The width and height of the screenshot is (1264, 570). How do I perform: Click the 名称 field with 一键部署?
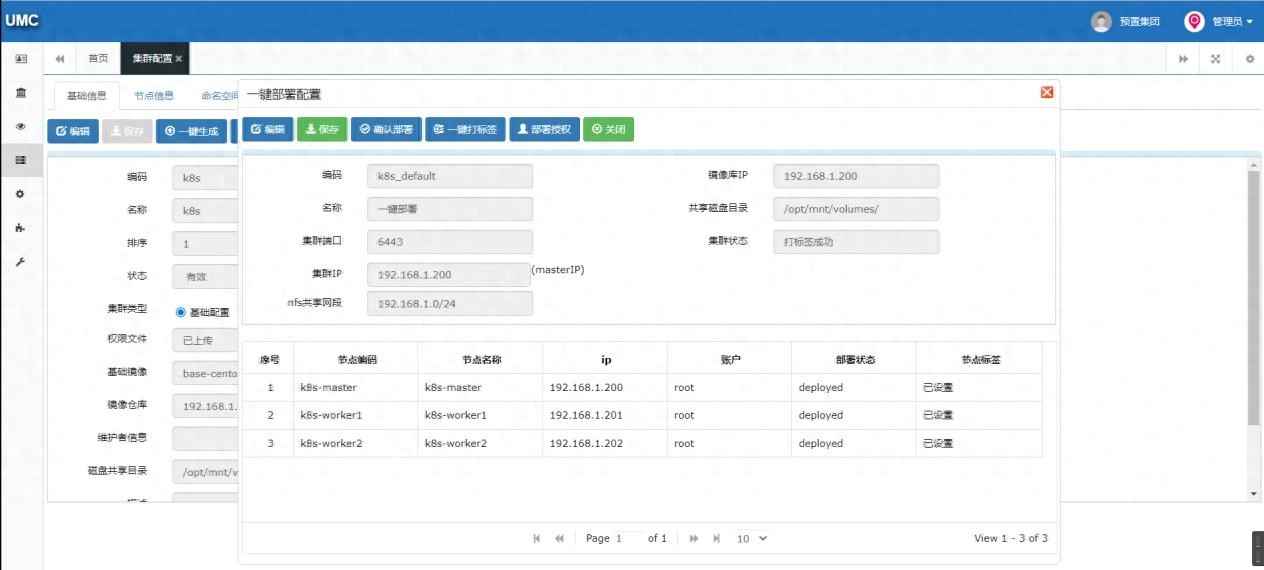450,209
